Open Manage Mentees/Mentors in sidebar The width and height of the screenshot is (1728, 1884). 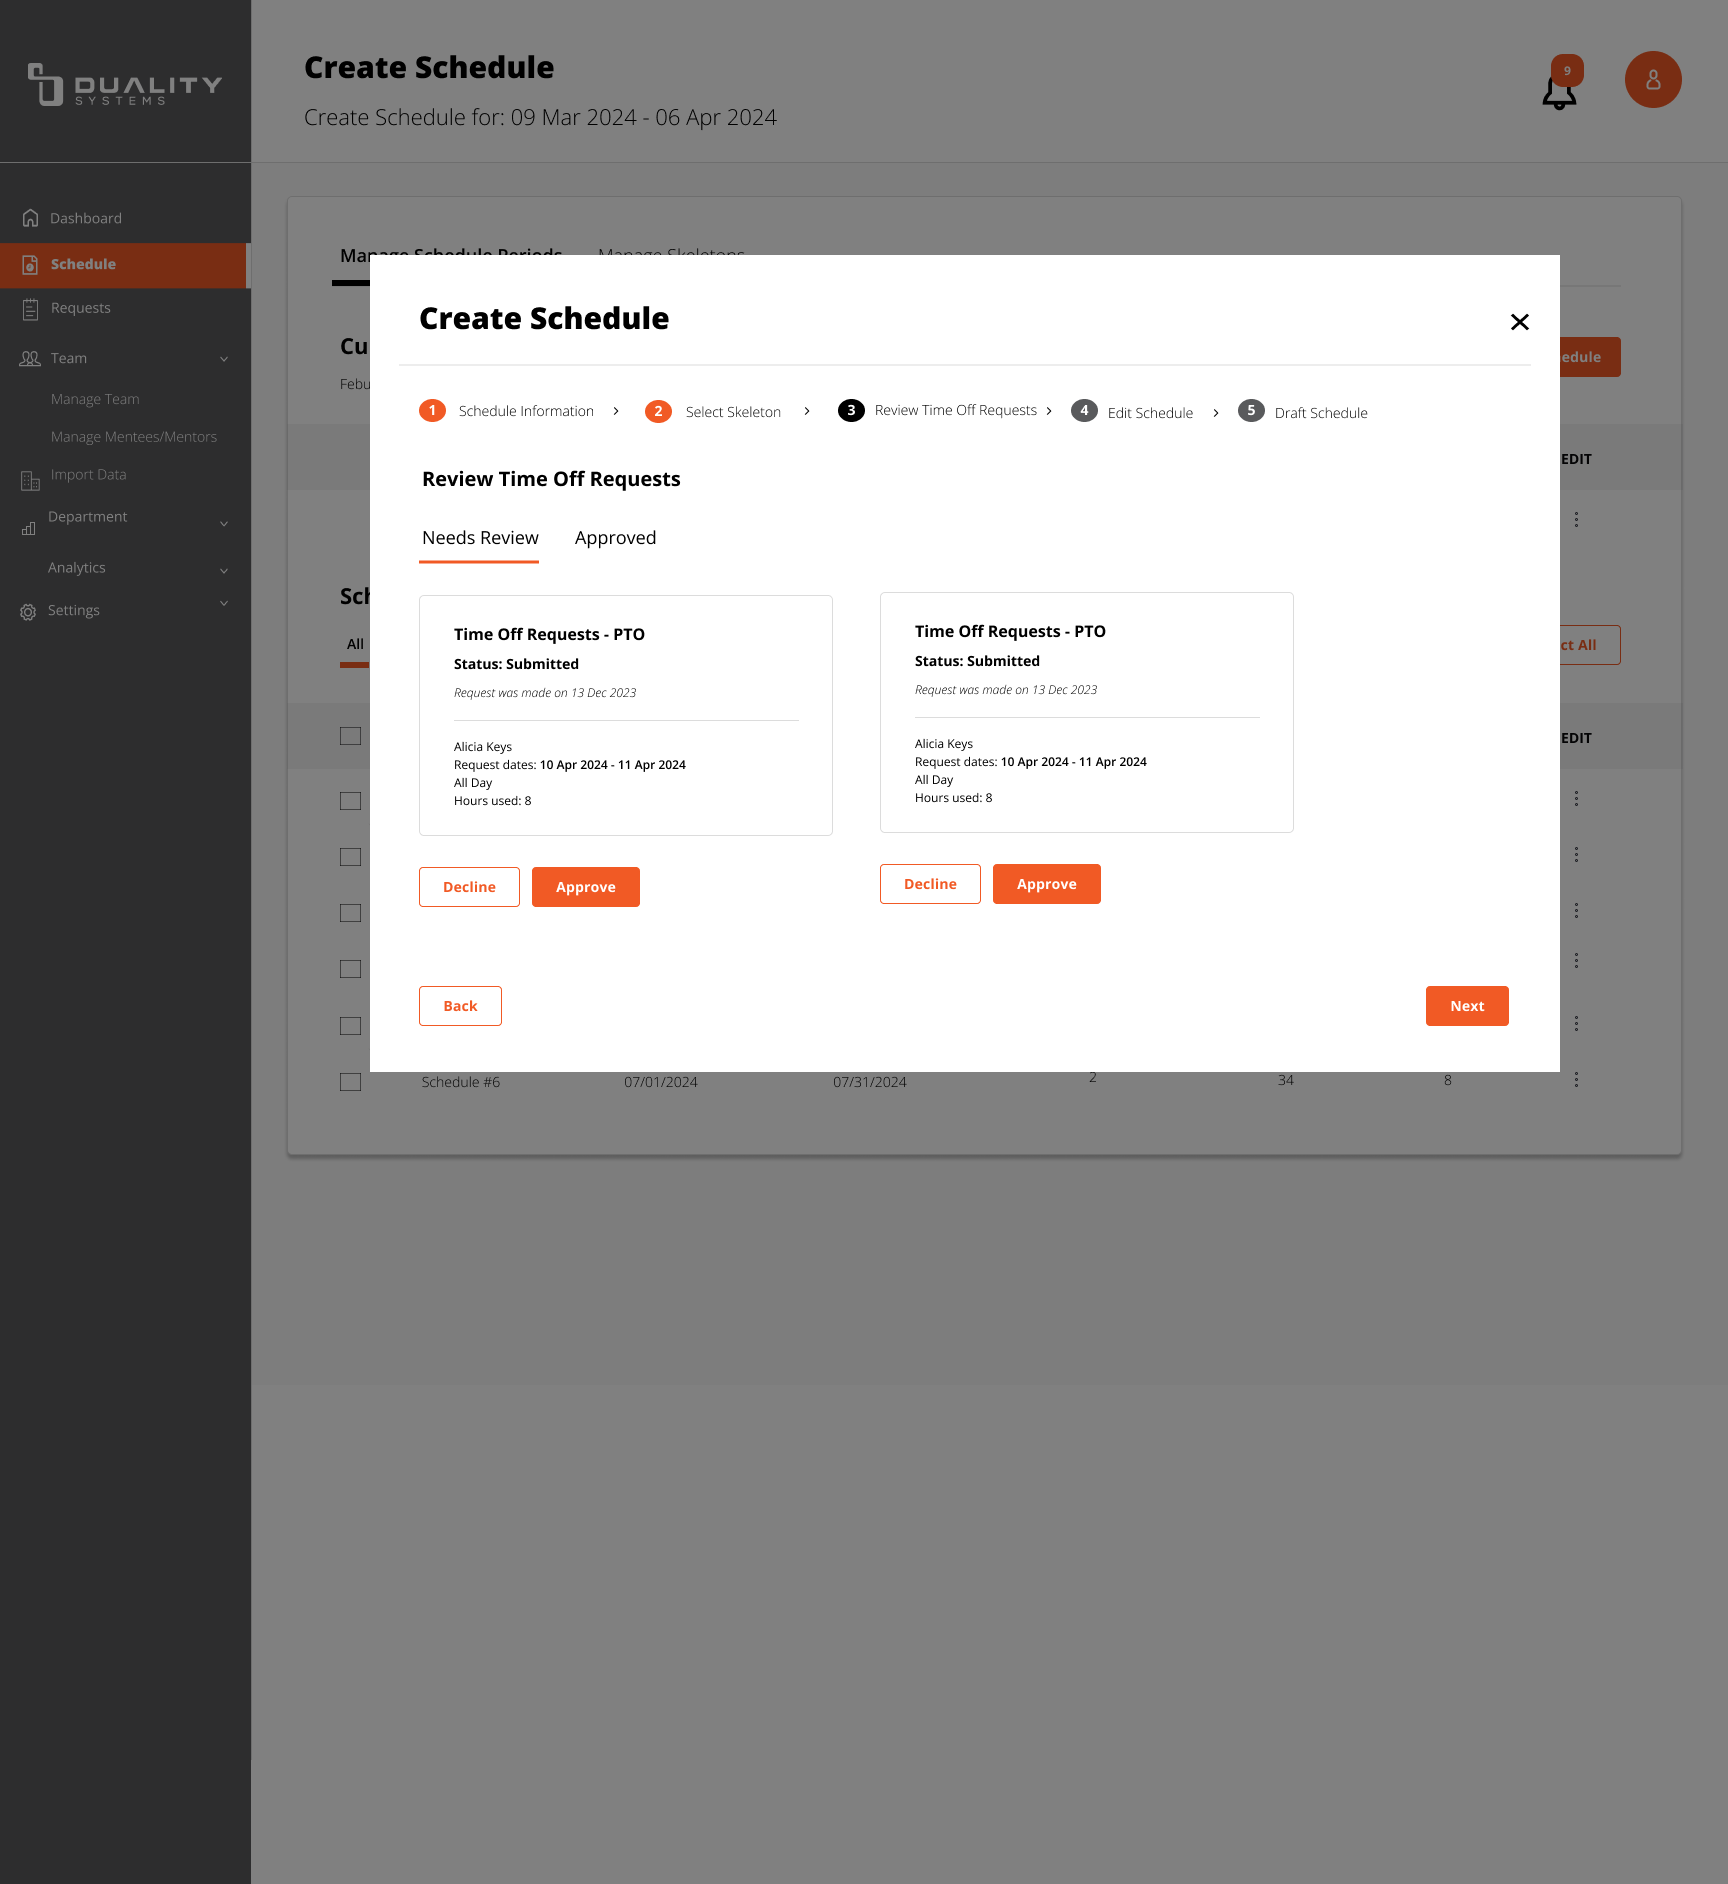coord(134,437)
